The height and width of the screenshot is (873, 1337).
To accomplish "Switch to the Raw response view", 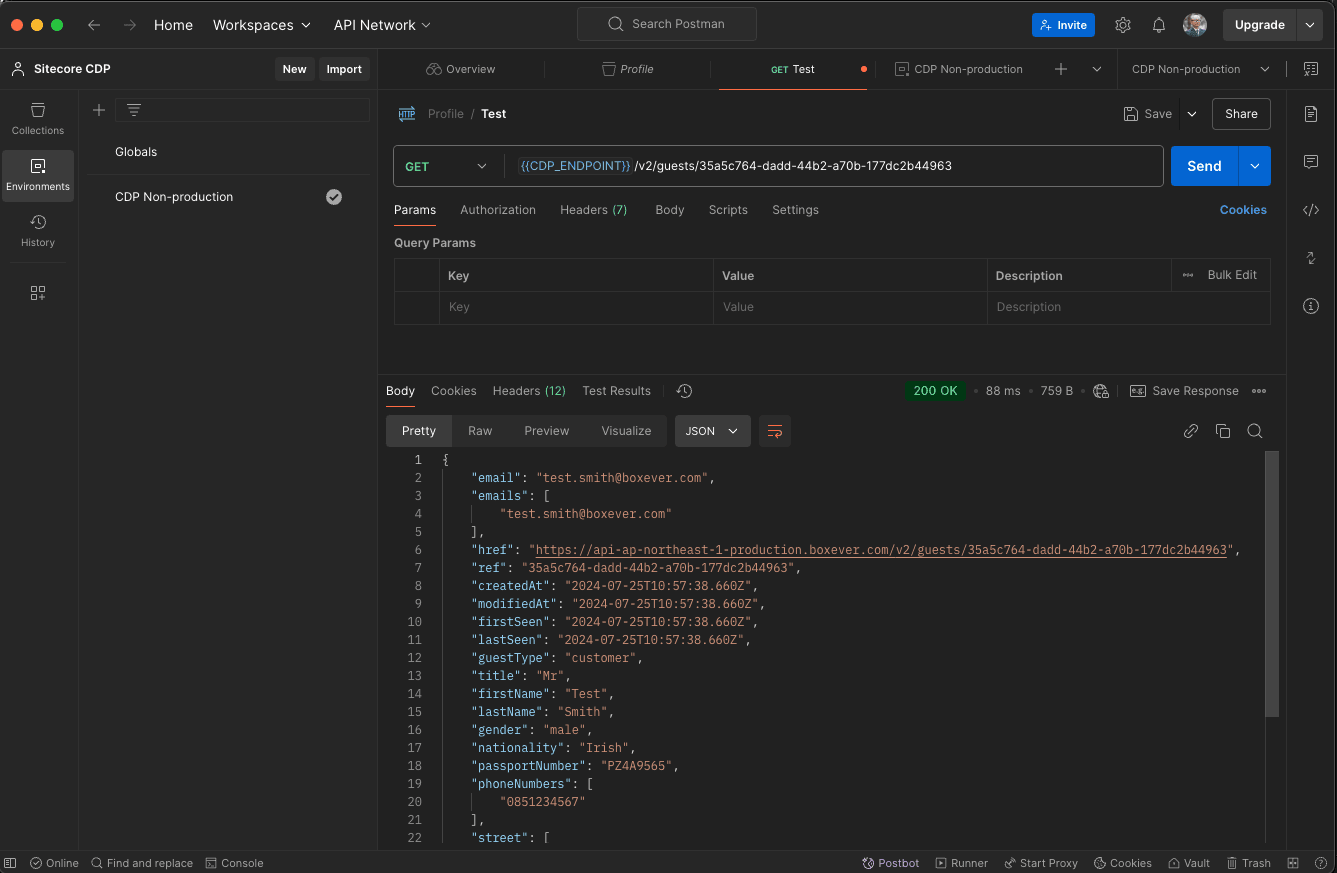I will pos(480,431).
